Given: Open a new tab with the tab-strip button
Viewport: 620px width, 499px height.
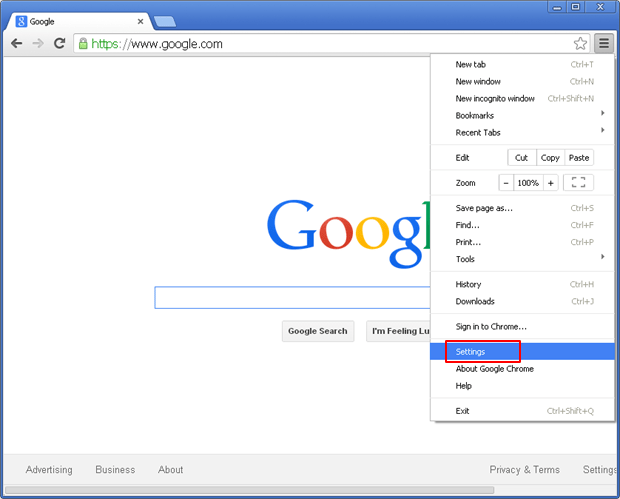Looking at the screenshot, I should pyautogui.click(x=165, y=22).
